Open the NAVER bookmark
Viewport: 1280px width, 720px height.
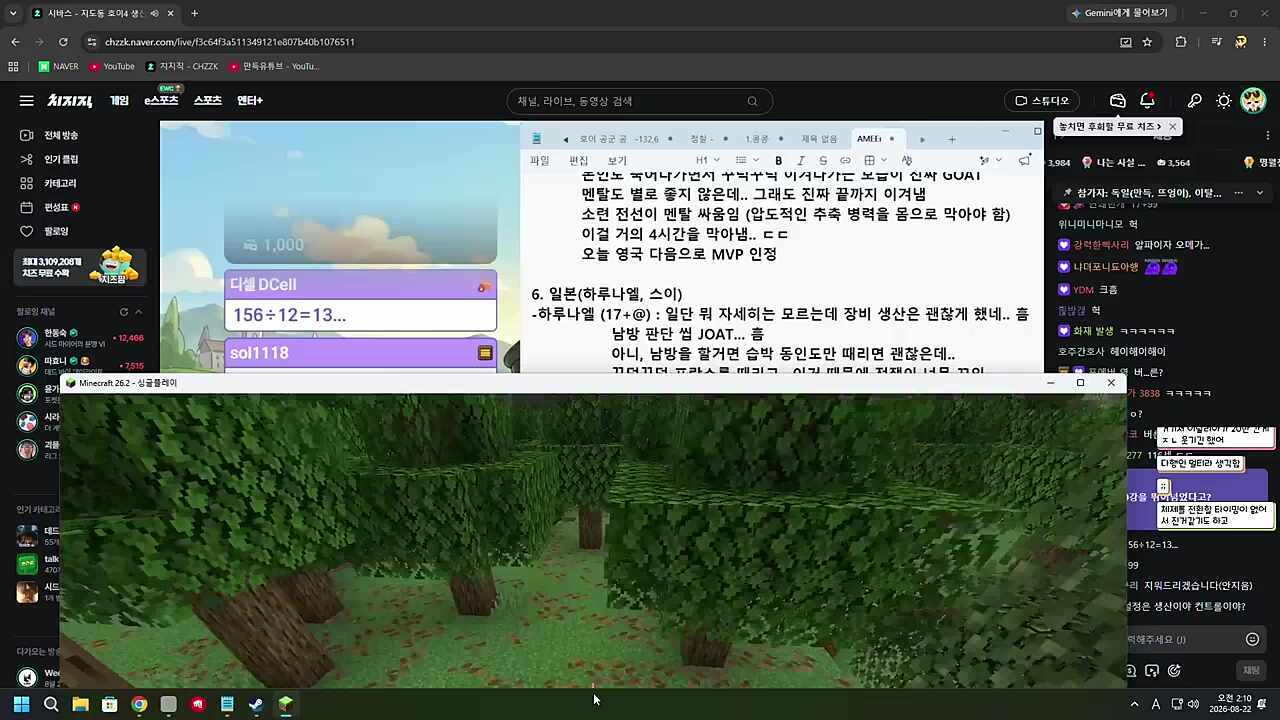[x=58, y=66]
